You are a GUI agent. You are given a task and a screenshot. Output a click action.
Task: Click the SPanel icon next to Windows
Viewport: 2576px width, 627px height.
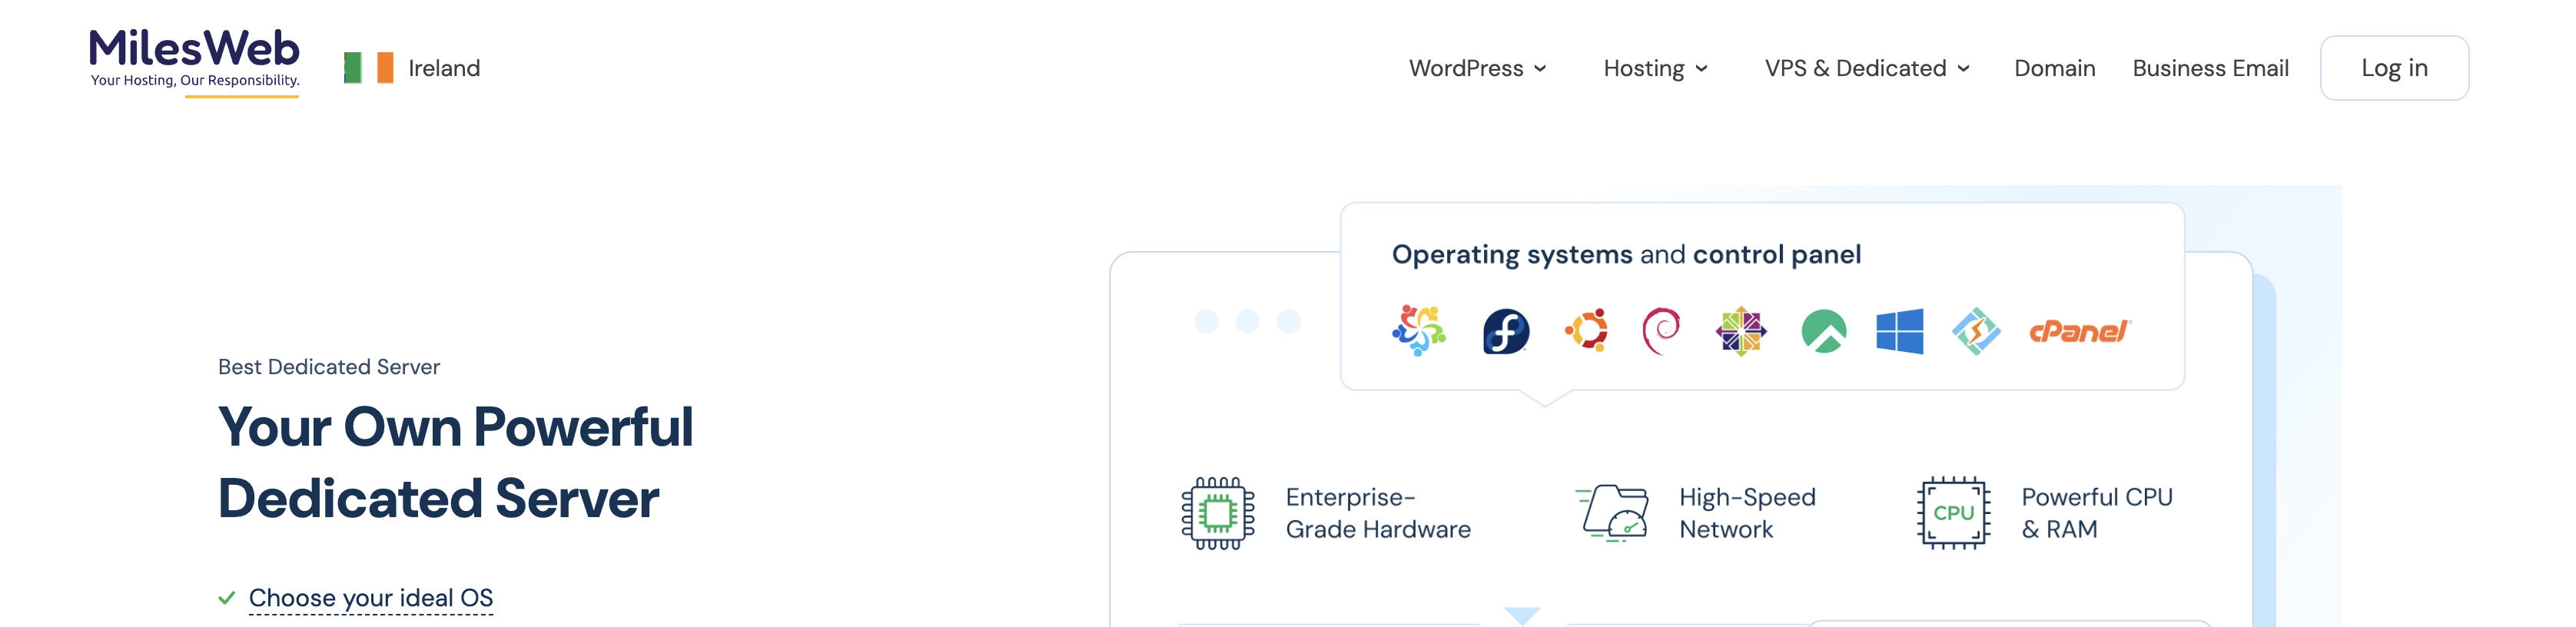click(x=1976, y=331)
